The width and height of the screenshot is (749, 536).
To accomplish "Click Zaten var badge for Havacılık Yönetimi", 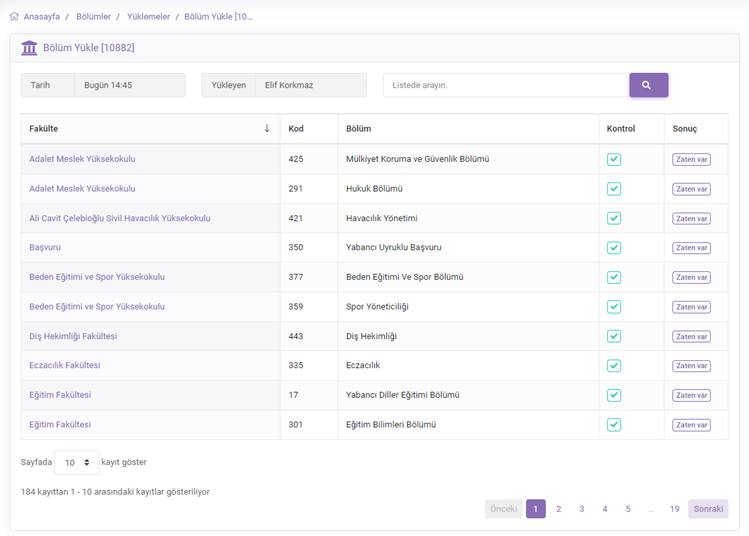I will tap(691, 218).
